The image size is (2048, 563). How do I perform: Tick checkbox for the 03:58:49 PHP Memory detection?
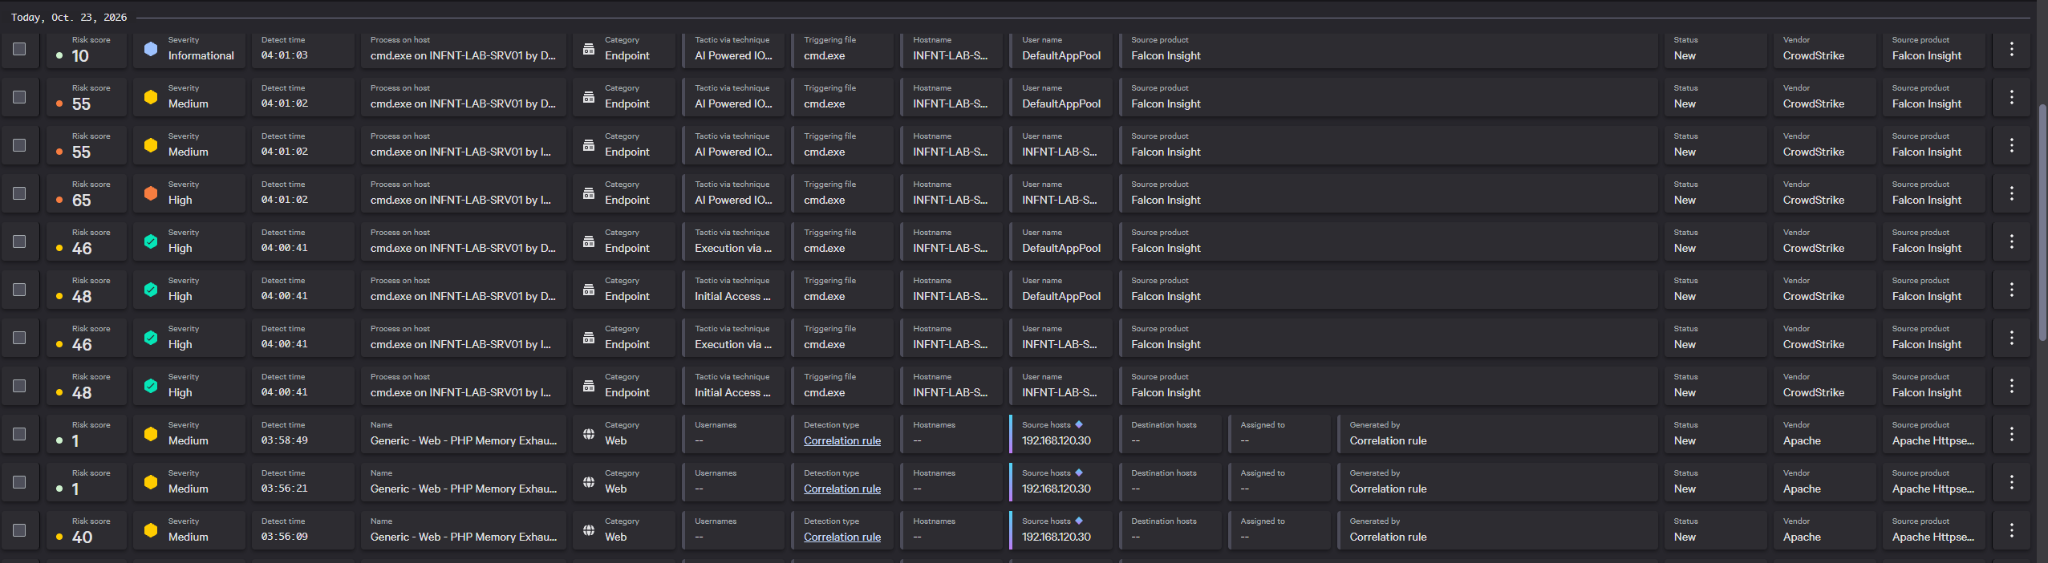coord(19,433)
